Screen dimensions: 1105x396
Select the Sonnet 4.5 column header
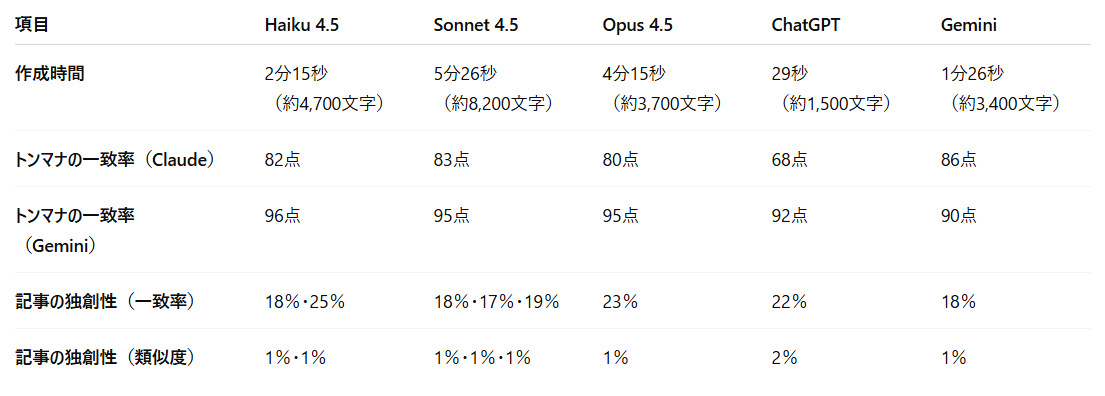(476, 25)
